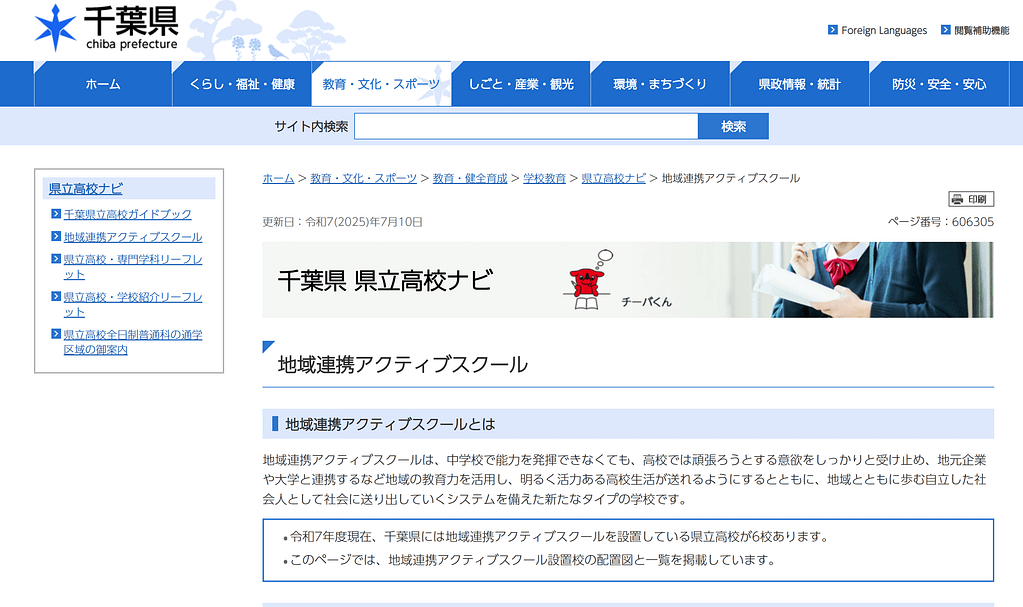Follow the 学校教育 breadcrumb link
The width and height of the screenshot is (1023, 607).
pyautogui.click(x=544, y=178)
